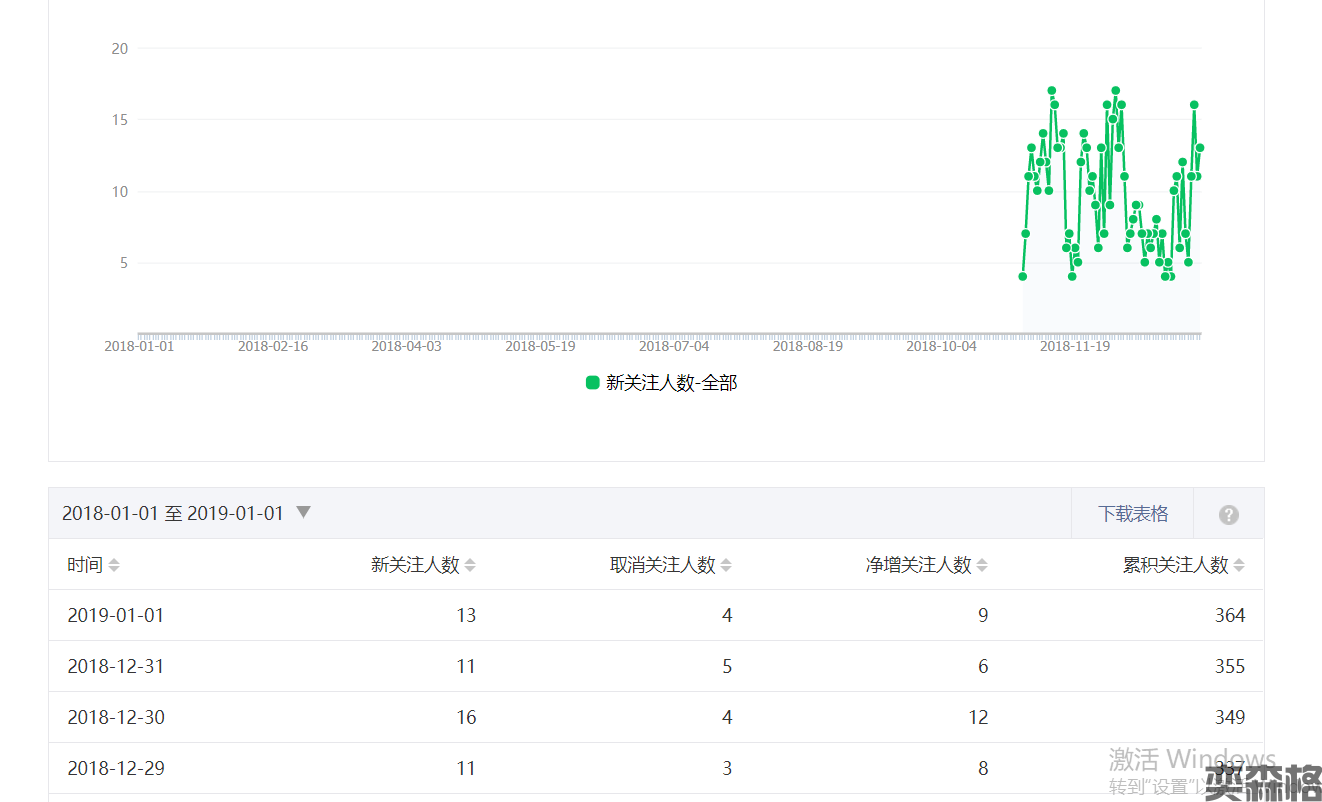Select the 2018-12-30 row date cell
This screenshot has height=802, width=1322.
[116, 717]
